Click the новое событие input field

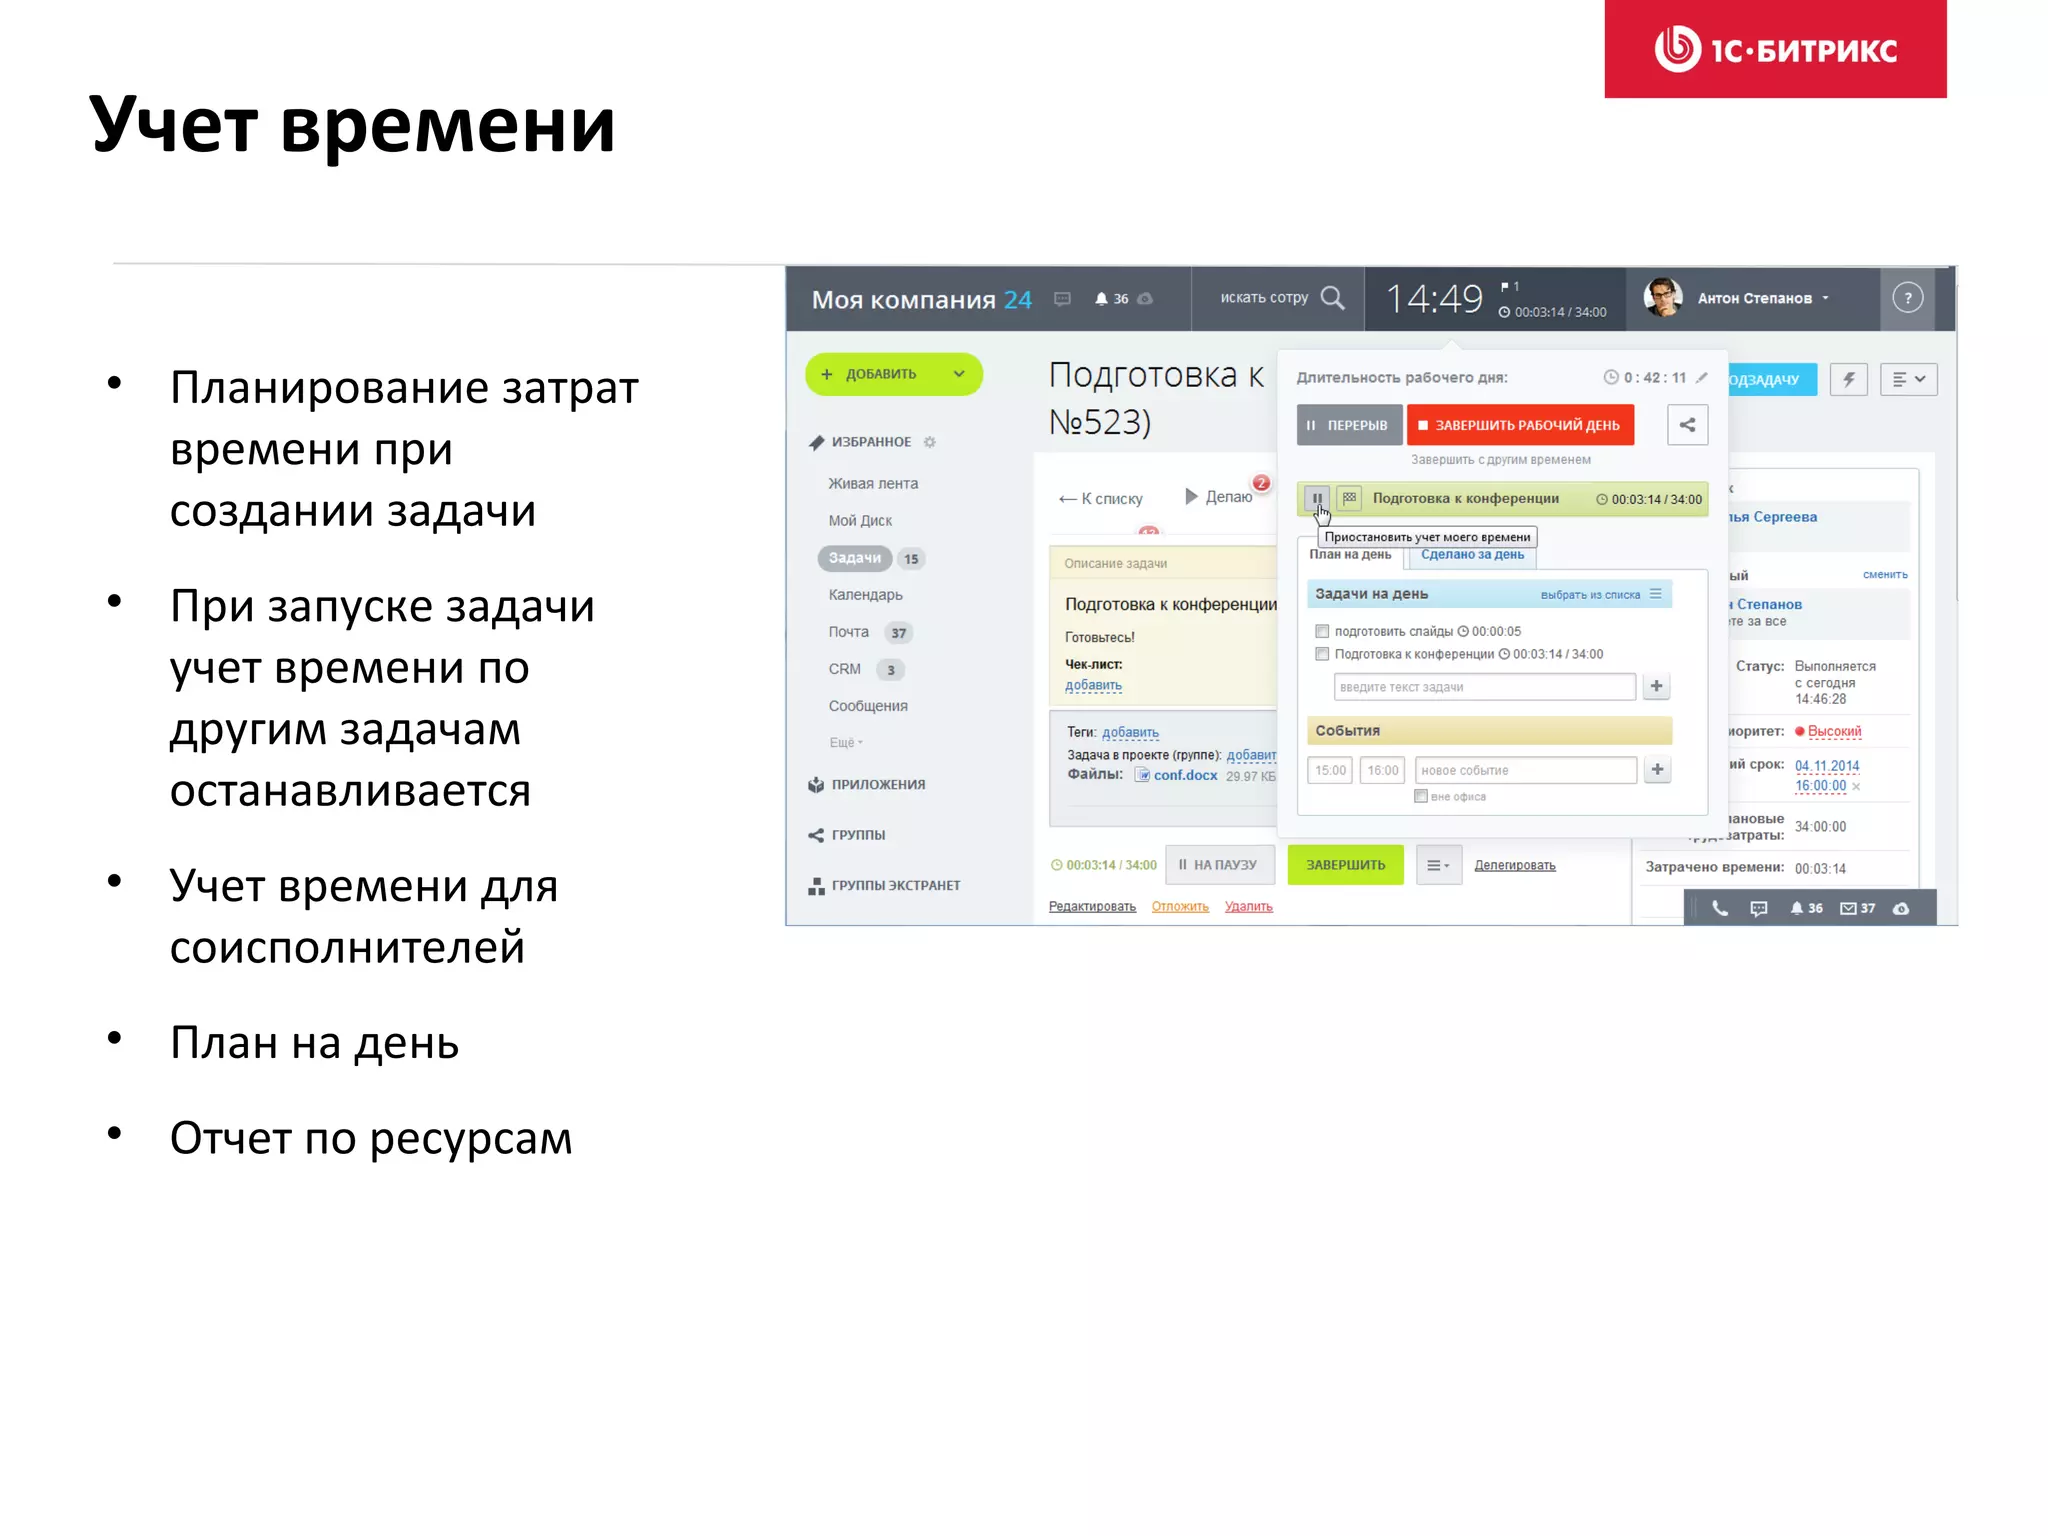(1526, 770)
